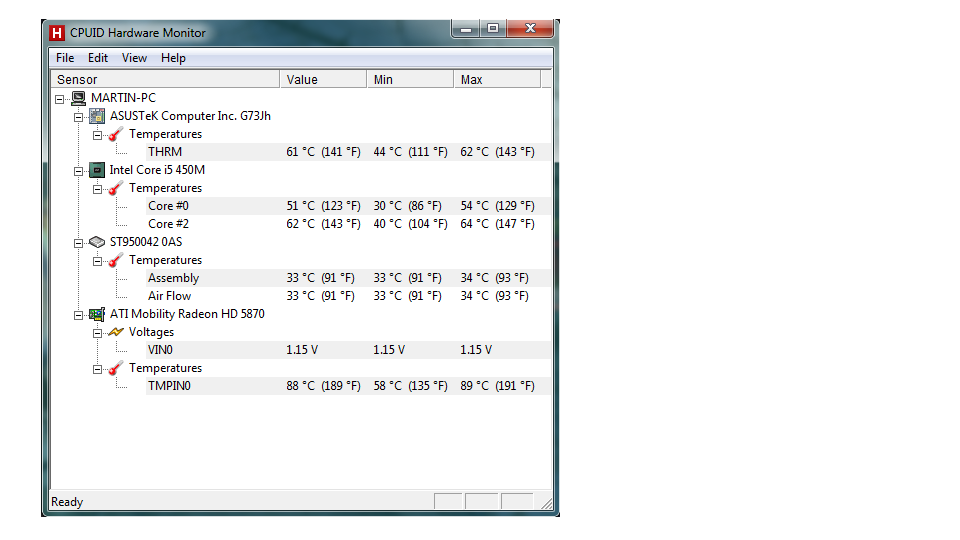Click the MARTIN-PC computer icon
Image resolution: width=960 pixels, height=540 pixels.
click(78, 98)
